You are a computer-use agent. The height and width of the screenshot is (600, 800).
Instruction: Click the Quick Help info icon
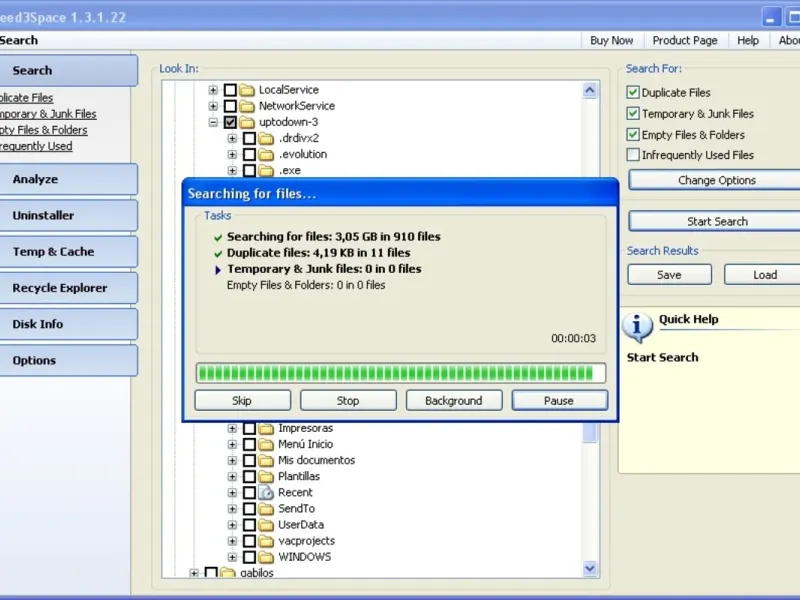coord(637,326)
